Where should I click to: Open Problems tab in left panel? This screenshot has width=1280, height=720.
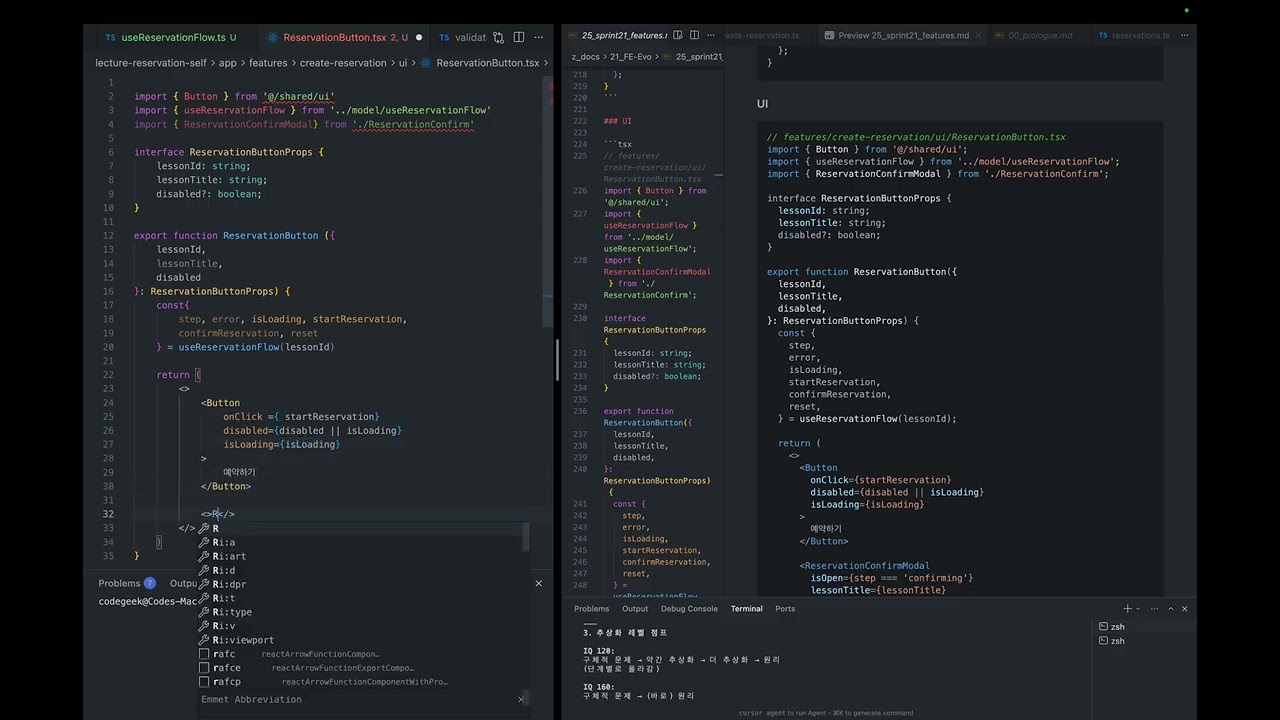[127, 583]
